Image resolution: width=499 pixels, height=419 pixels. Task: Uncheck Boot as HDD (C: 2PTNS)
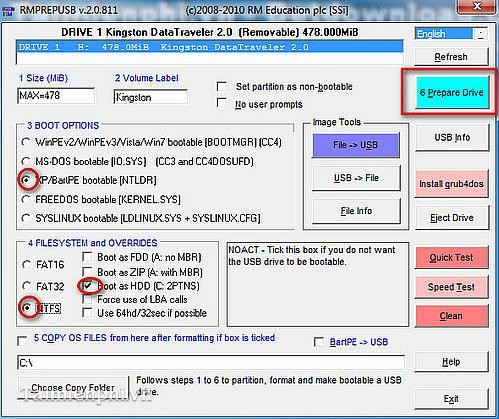click(x=88, y=286)
